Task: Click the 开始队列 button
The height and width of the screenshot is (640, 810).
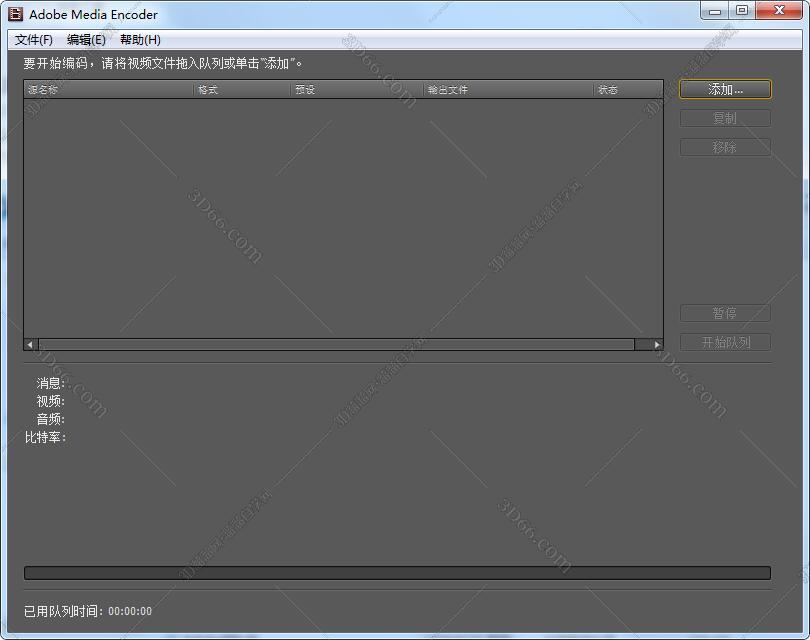Action: click(725, 342)
